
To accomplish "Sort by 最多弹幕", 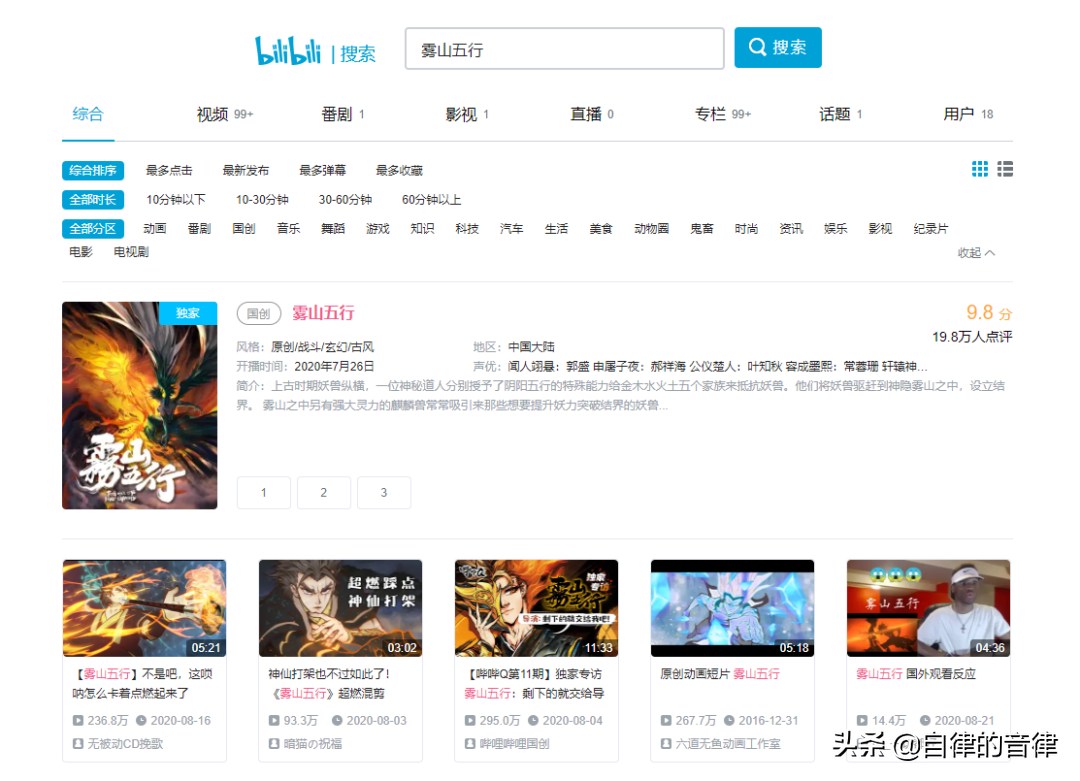I will 322,171.
